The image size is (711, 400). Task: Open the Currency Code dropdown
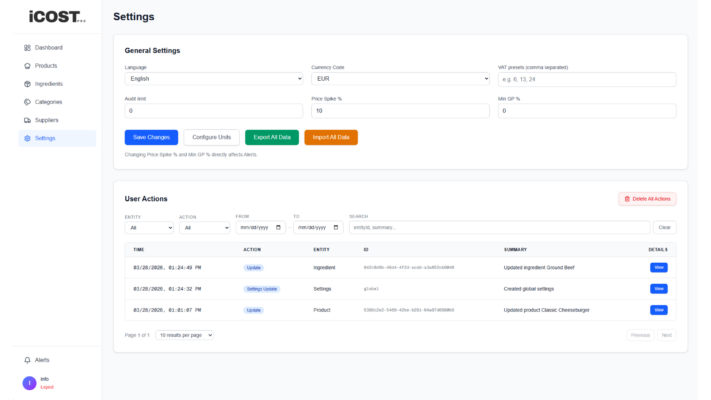click(x=400, y=79)
